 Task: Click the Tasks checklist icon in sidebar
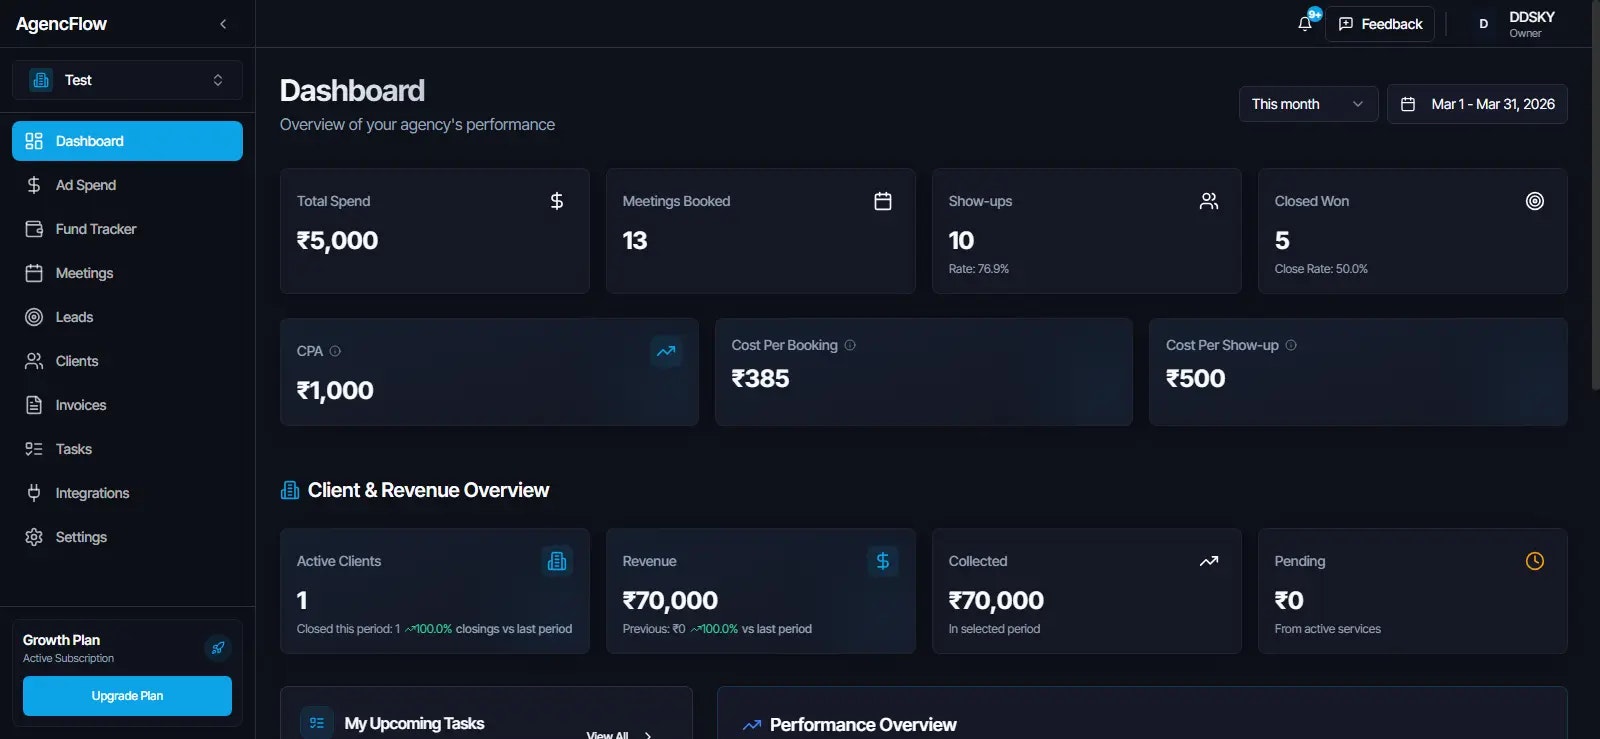(x=34, y=449)
